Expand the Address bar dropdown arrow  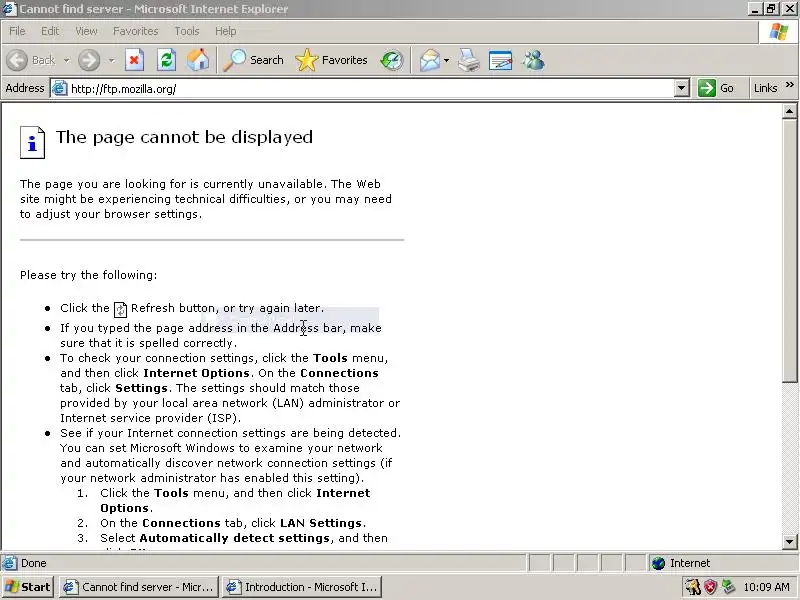click(682, 88)
